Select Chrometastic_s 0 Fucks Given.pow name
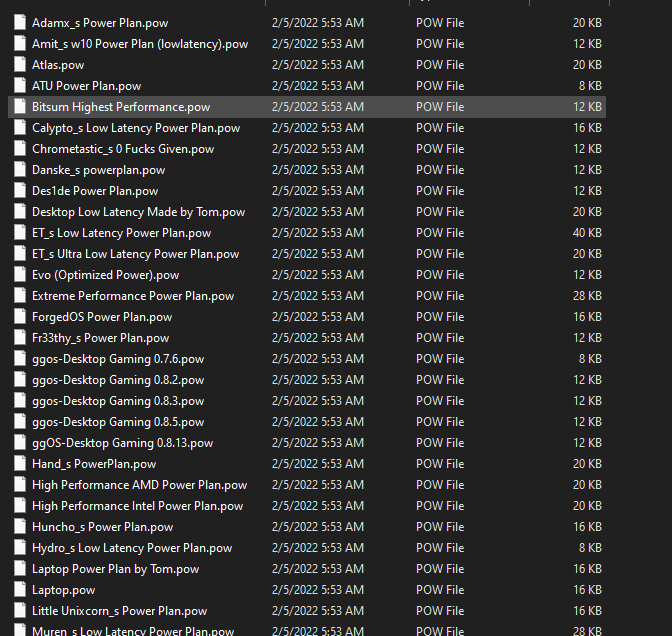 coord(123,149)
